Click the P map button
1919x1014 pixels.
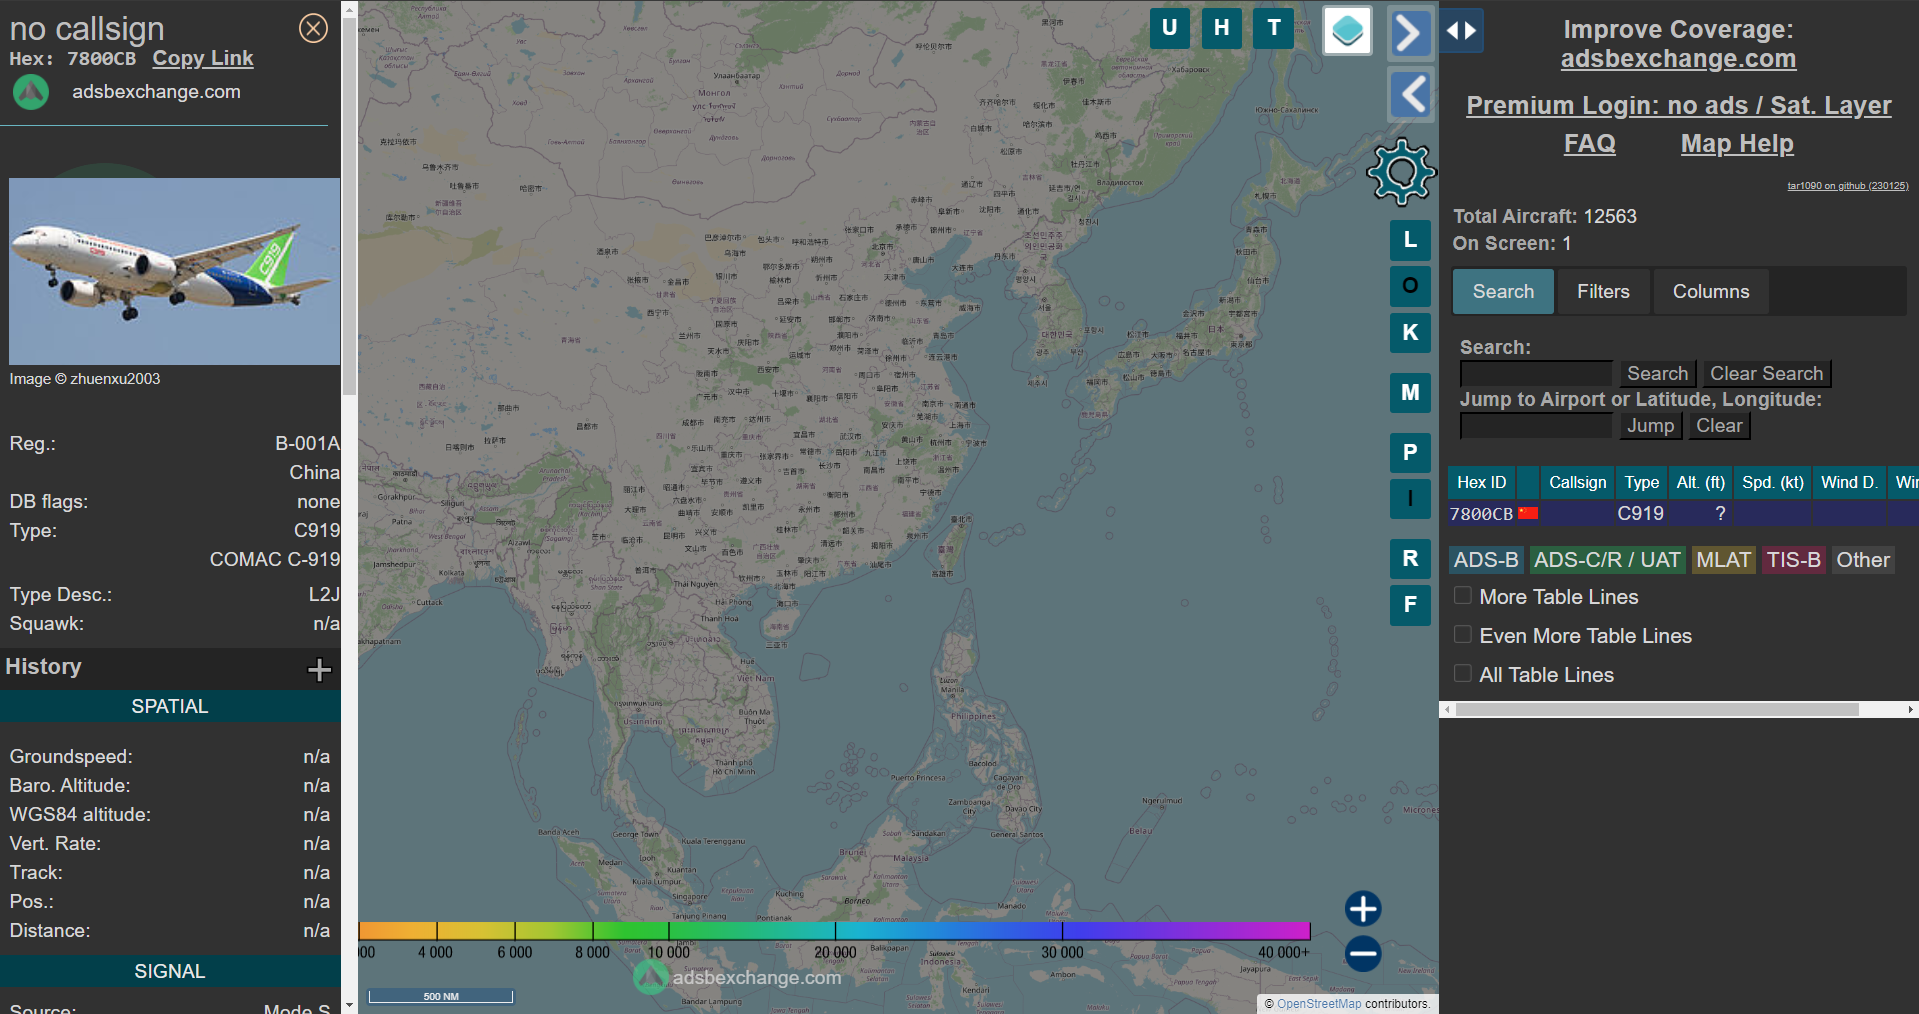1410,452
